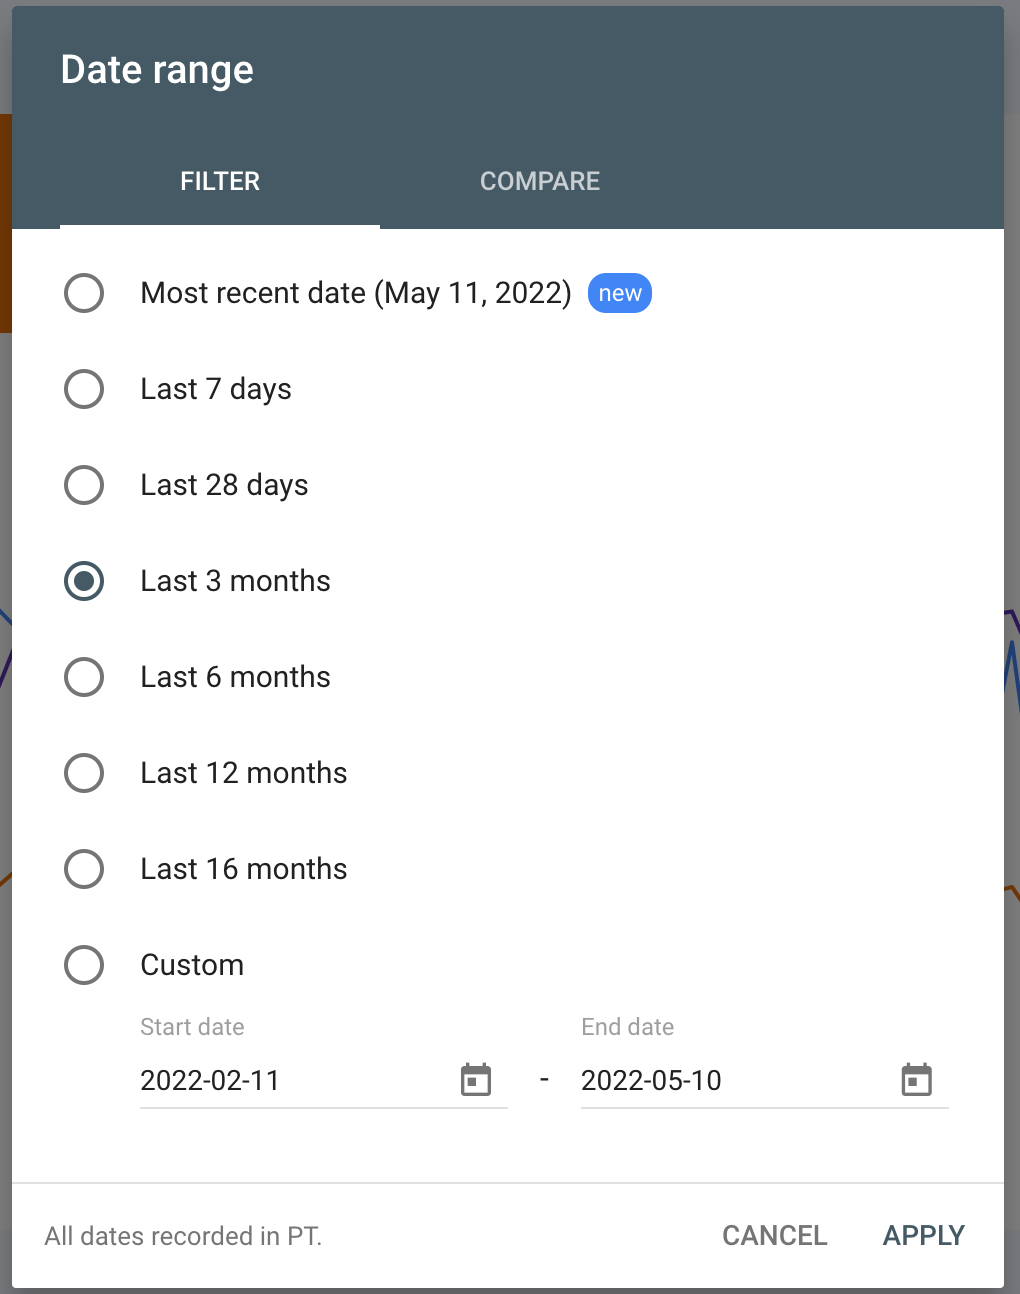Viewport: 1020px width, 1294px height.
Task: Open the End date calendar picker icon
Action: (x=916, y=1080)
